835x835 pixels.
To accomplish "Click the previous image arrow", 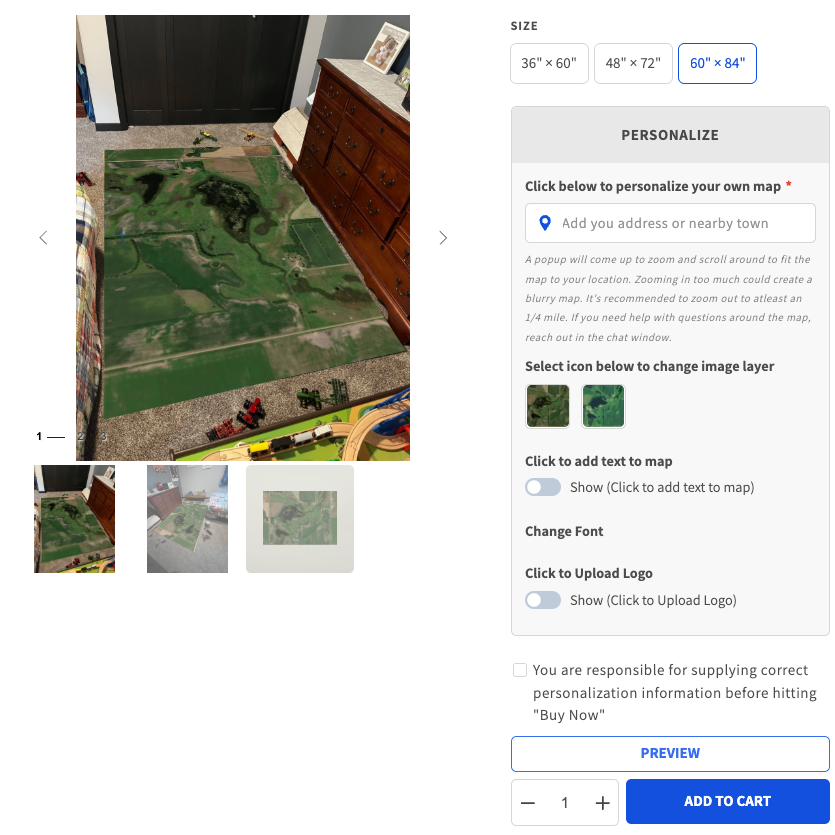I will coord(44,238).
